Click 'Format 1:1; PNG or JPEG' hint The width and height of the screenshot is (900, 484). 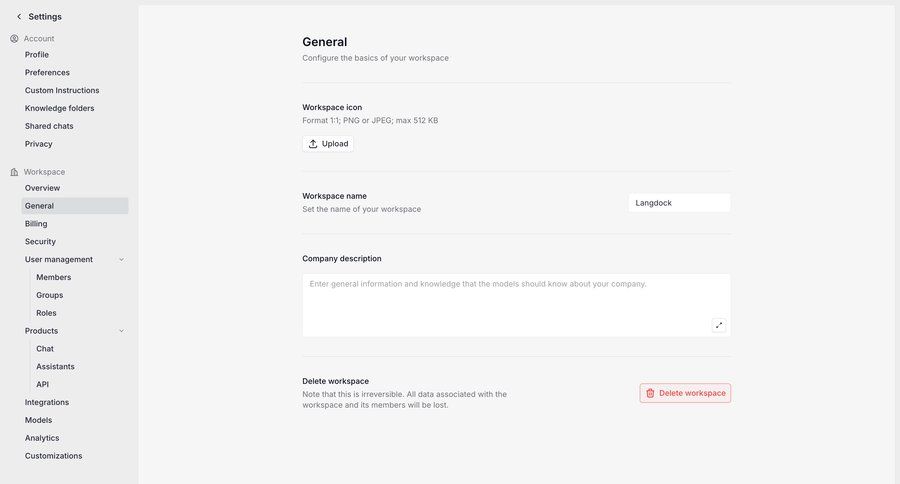coord(370,121)
